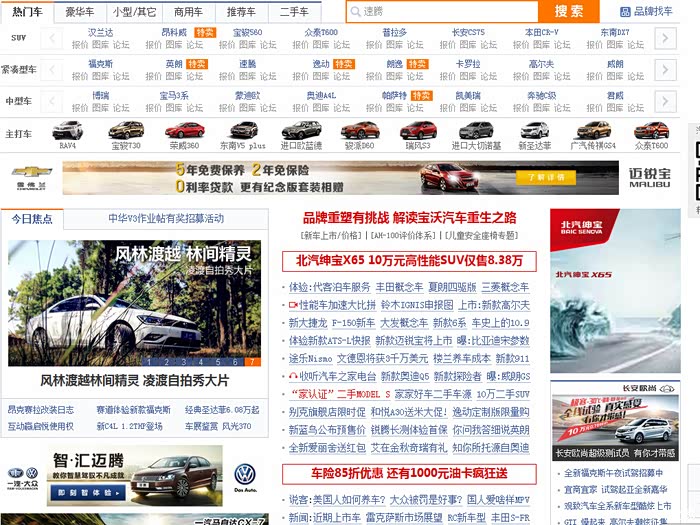This screenshot has width=700, height=525.
Task: Open the 汉兰达 model link
Action: tap(100, 32)
